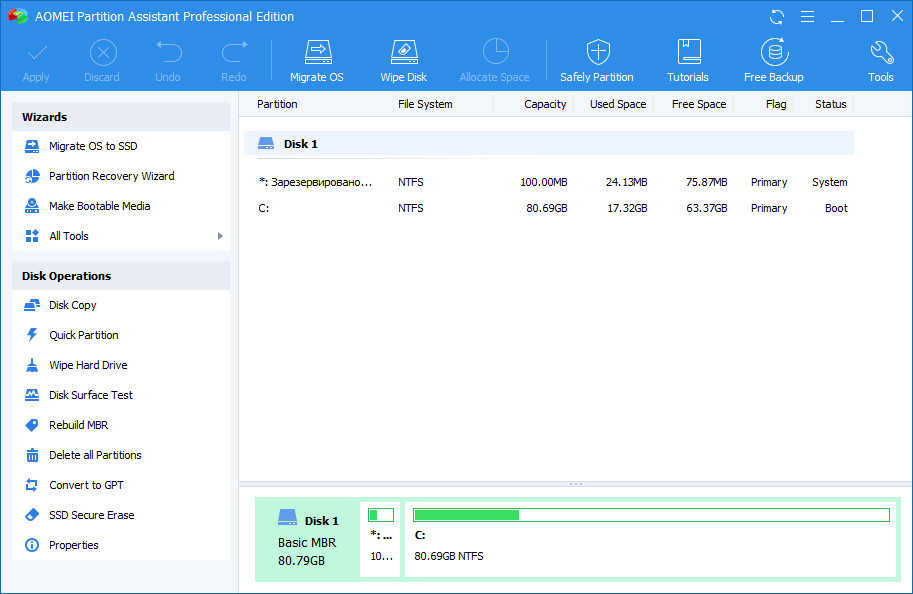Click the 100.00MB capacity cell
The height and width of the screenshot is (594, 913).
[544, 182]
